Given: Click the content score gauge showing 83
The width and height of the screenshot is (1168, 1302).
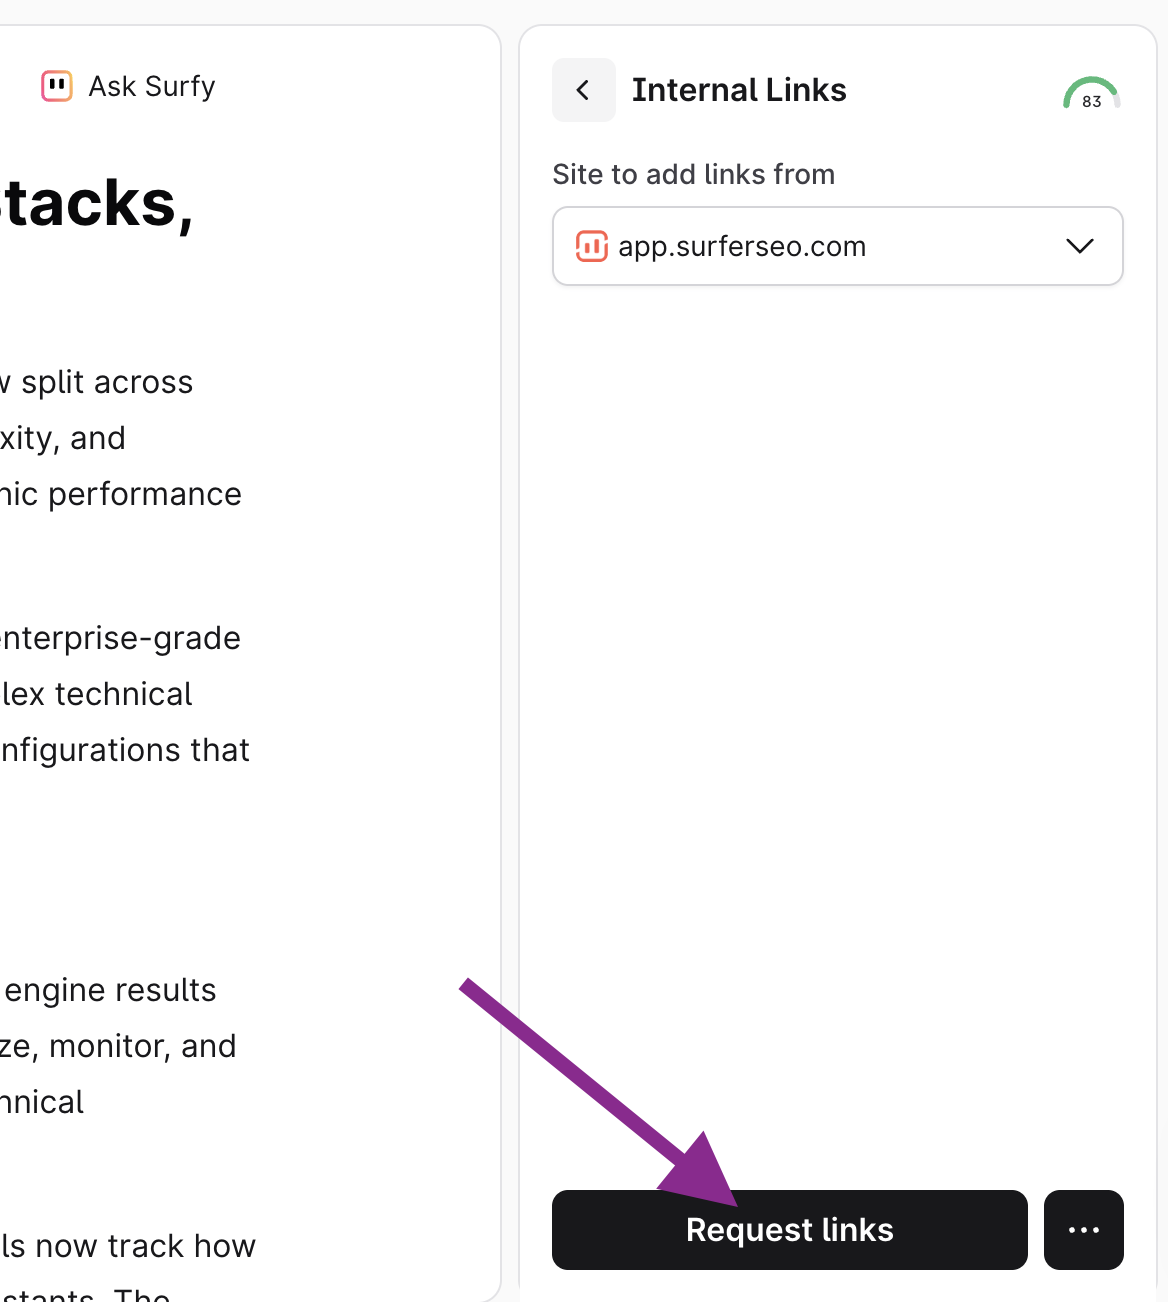Looking at the screenshot, I should point(1091,94).
